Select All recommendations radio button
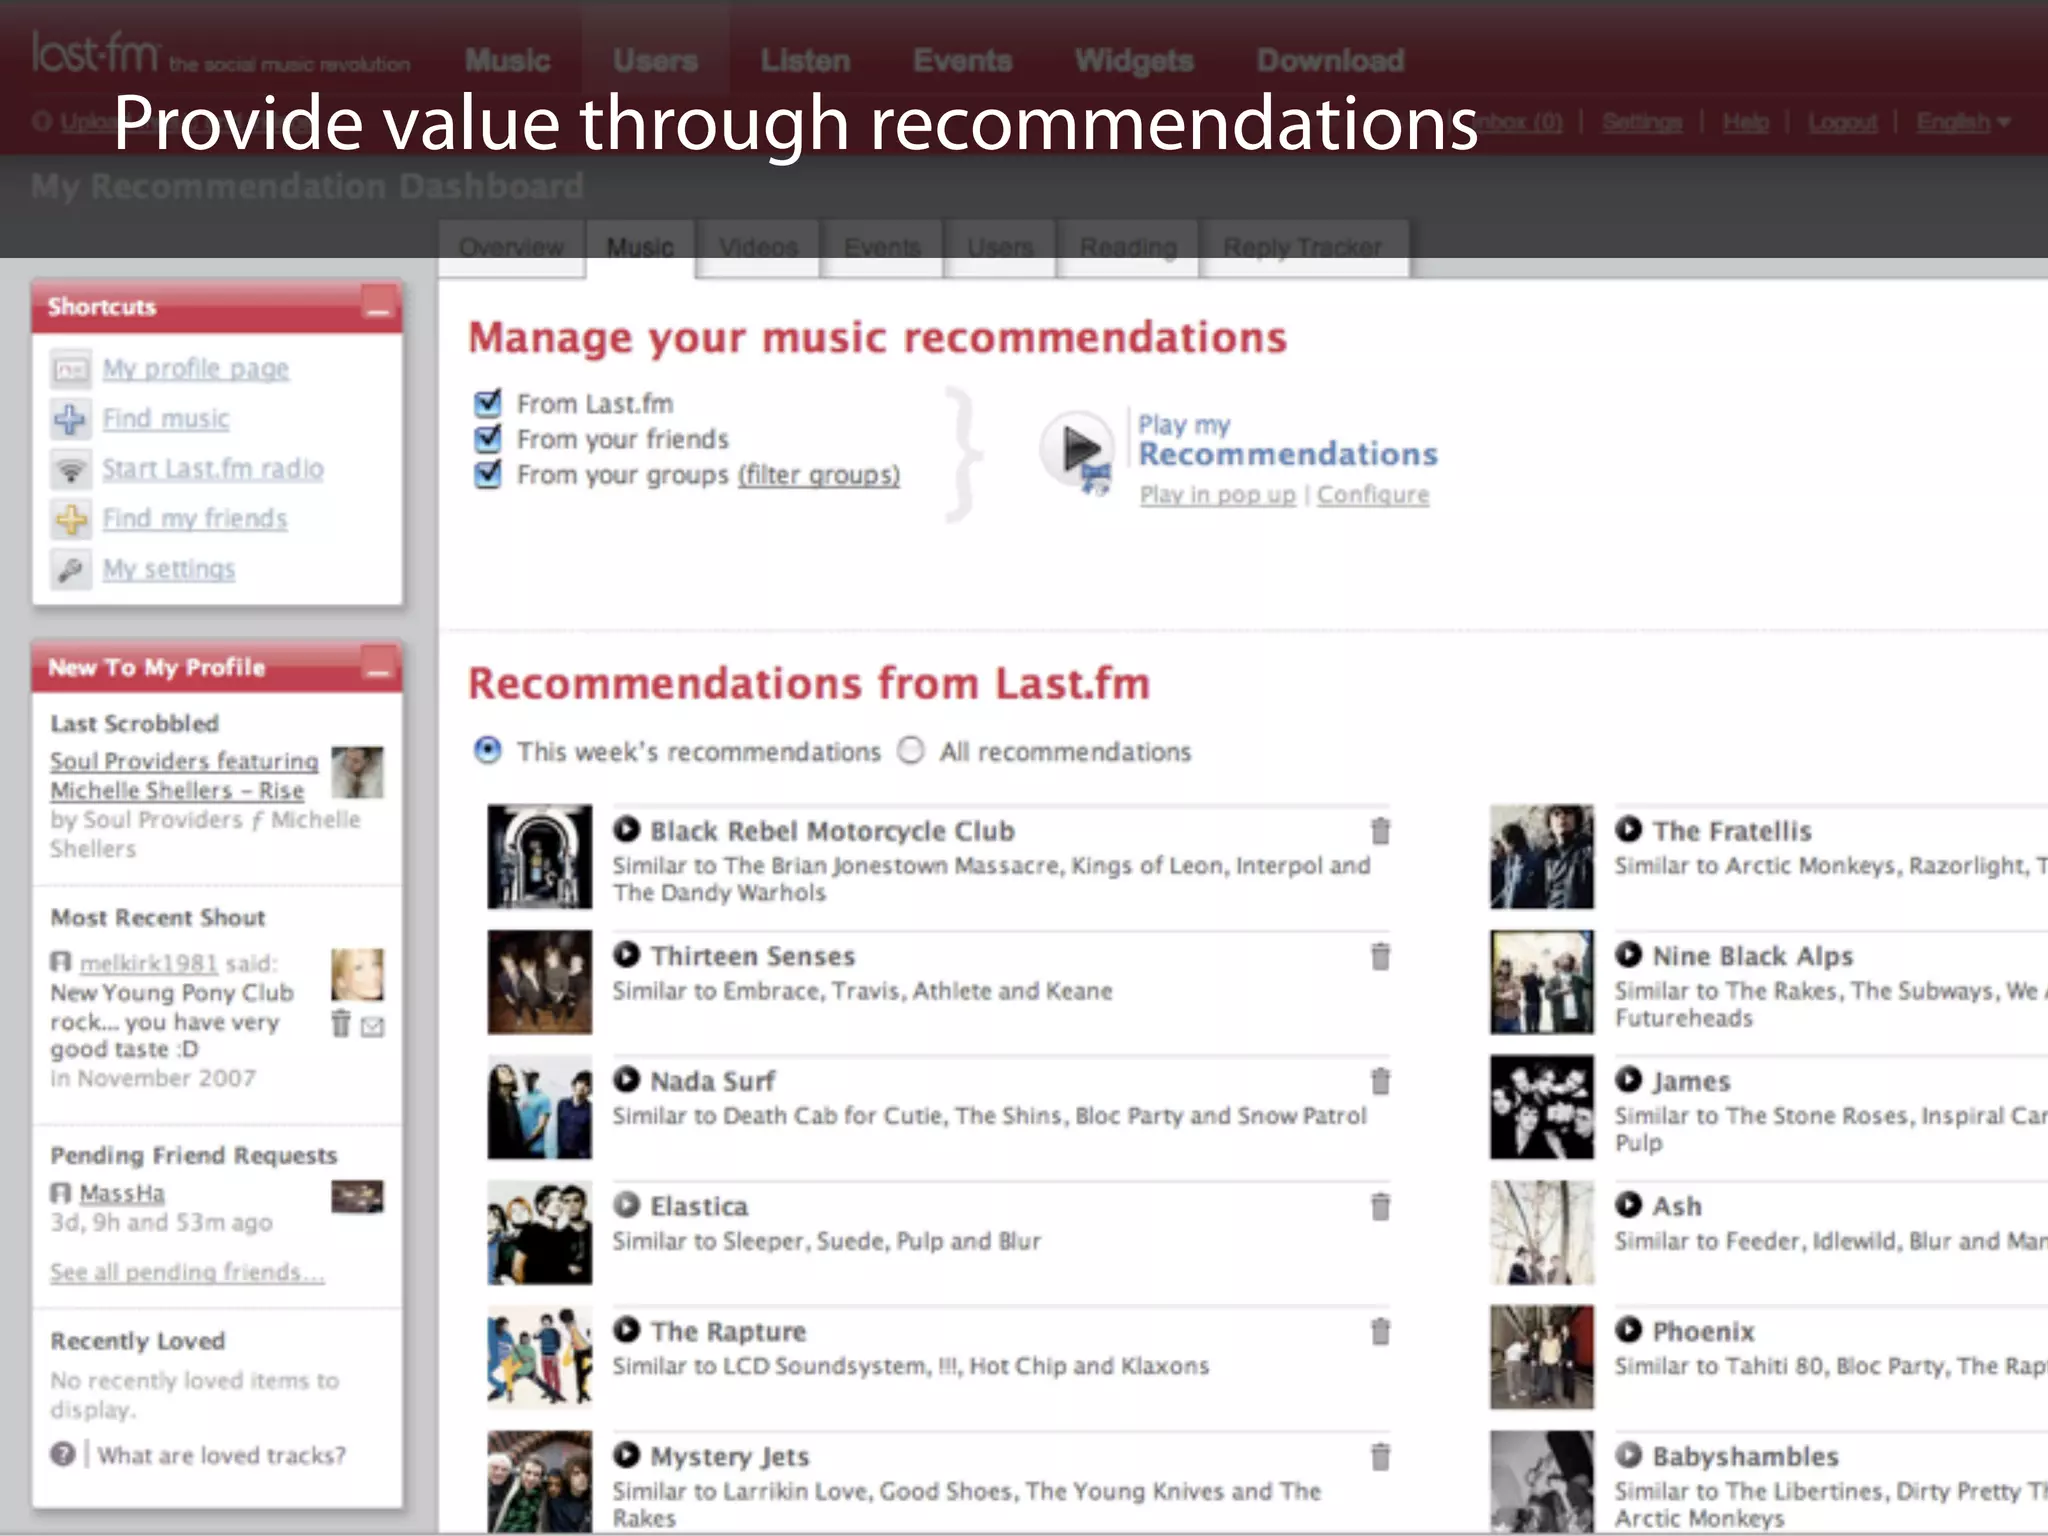Viewport: 2048px width, 1536px height. click(x=911, y=750)
